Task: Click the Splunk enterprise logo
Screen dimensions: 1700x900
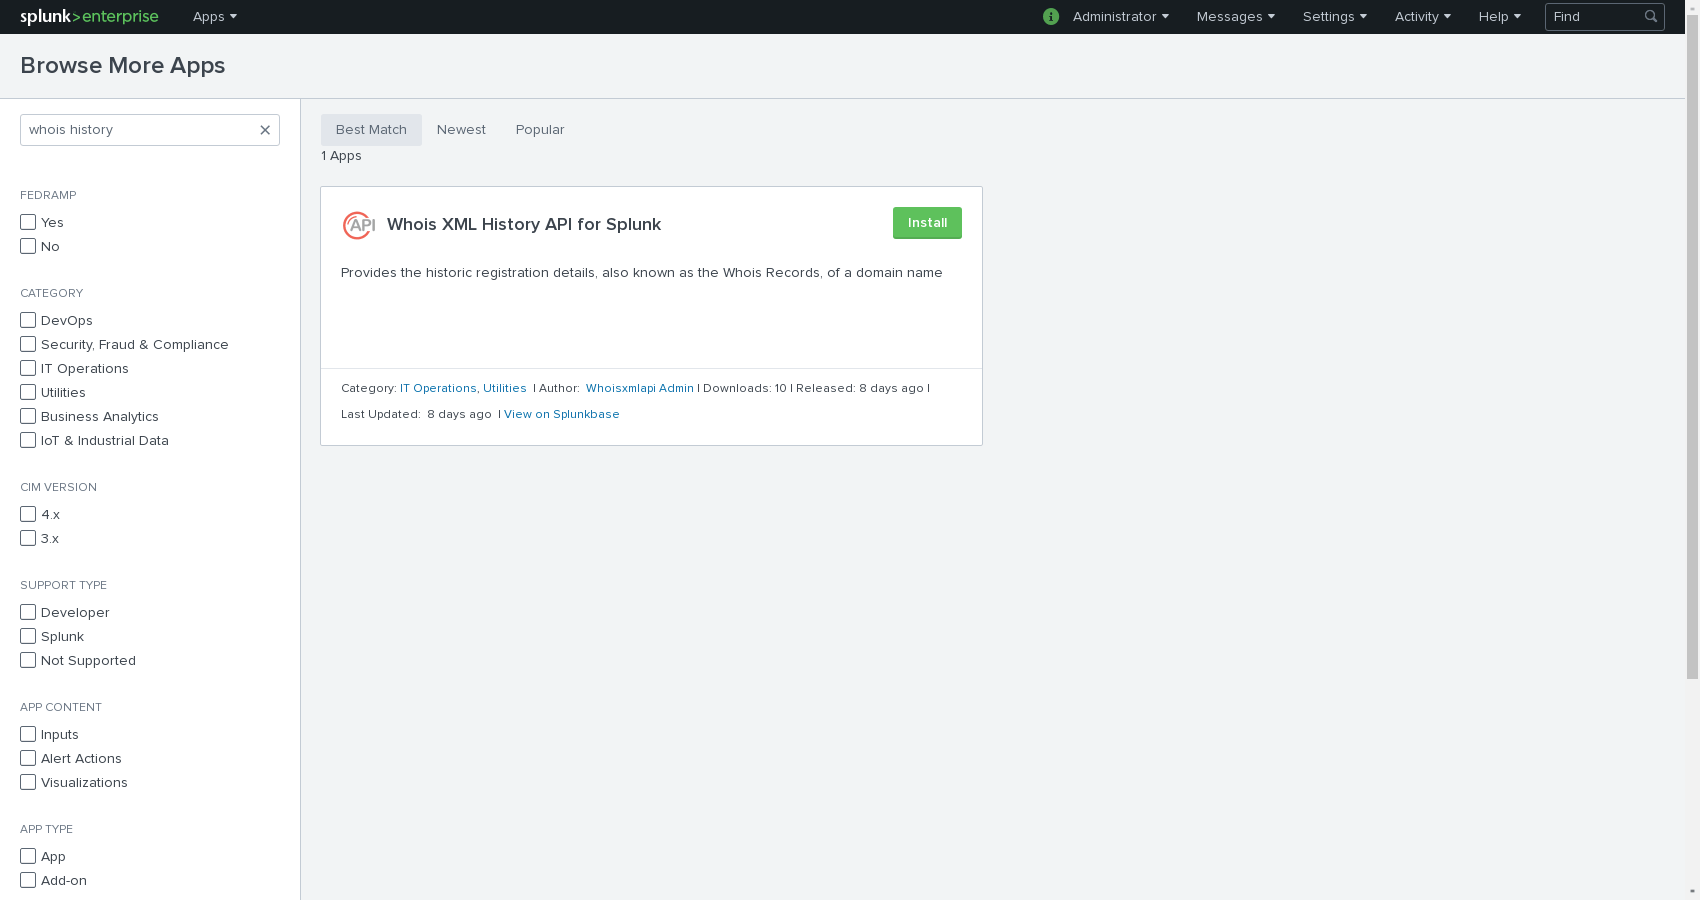Action: (89, 17)
